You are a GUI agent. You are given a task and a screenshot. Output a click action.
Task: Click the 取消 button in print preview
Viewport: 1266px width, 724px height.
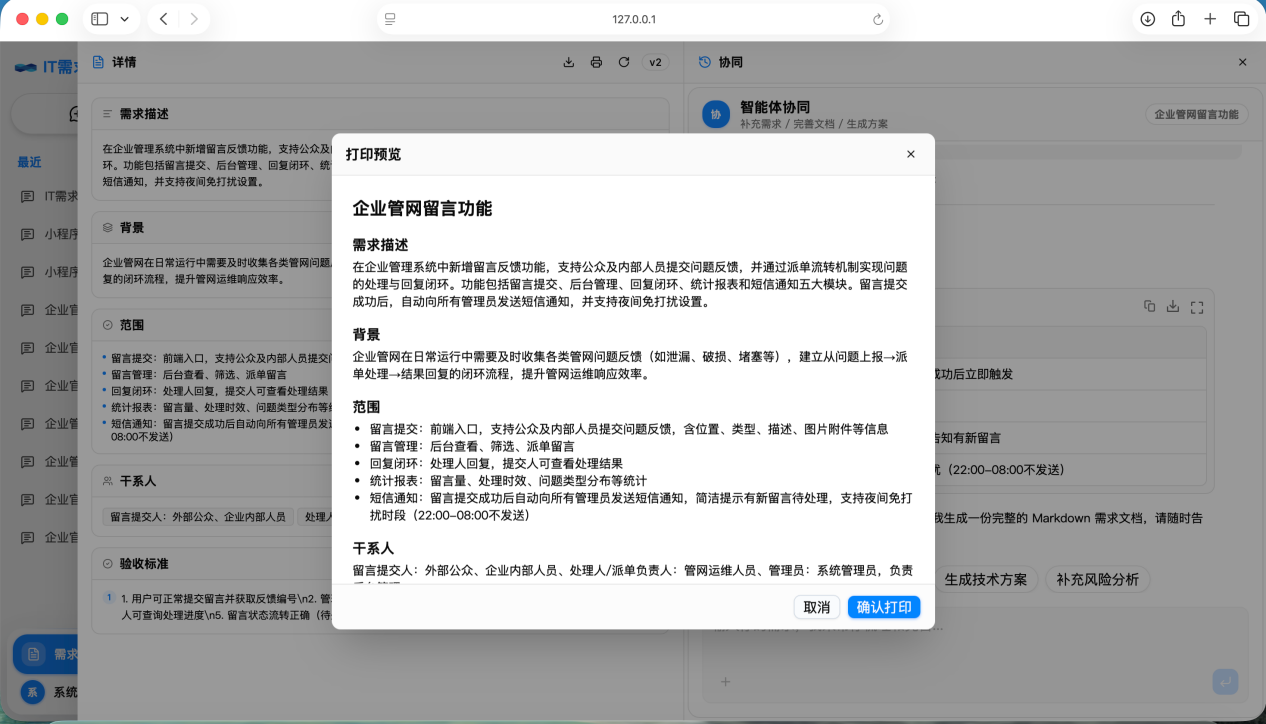(x=817, y=607)
